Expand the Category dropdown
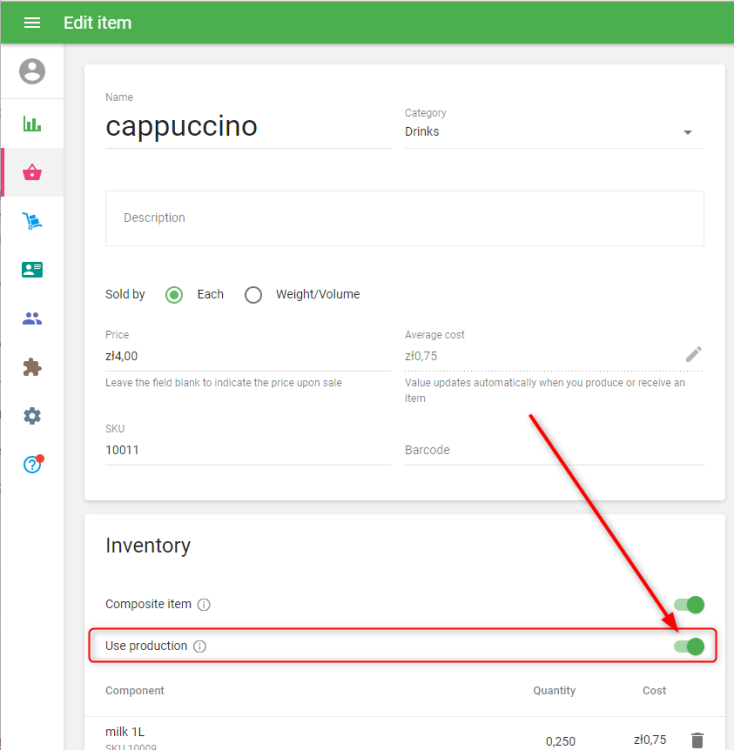The image size is (734, 750). [x=687, y=132]
